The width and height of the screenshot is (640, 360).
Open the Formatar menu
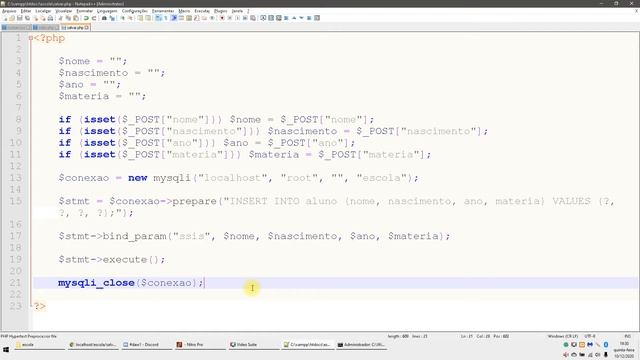pos(84,11)
